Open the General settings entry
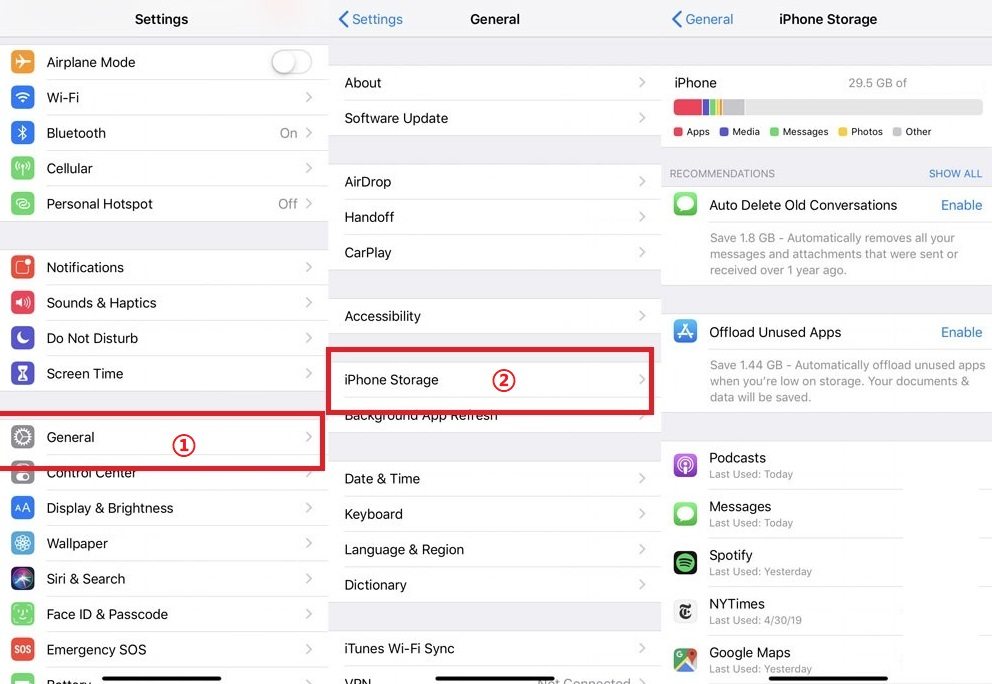The image size is (992, 684). [x=163, y=437]
